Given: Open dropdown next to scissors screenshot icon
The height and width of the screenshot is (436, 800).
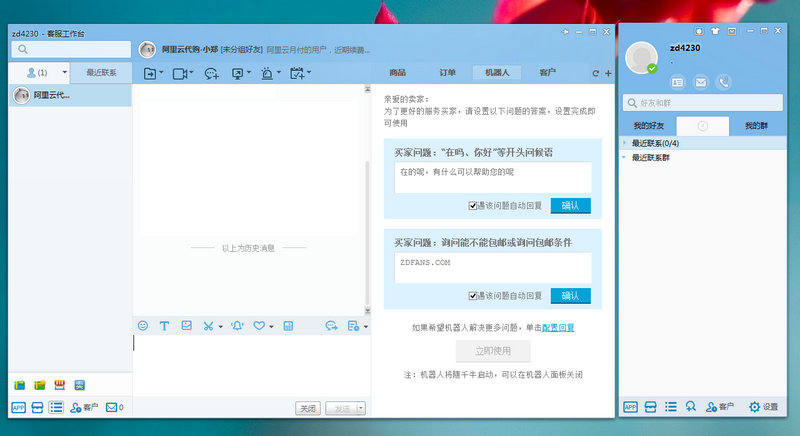Looking at the screenshot, I should [x=220, y=326].
